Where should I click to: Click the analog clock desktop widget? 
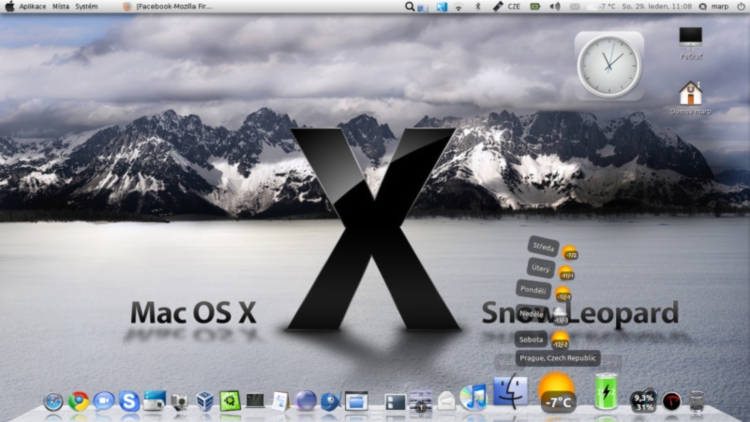609,66
